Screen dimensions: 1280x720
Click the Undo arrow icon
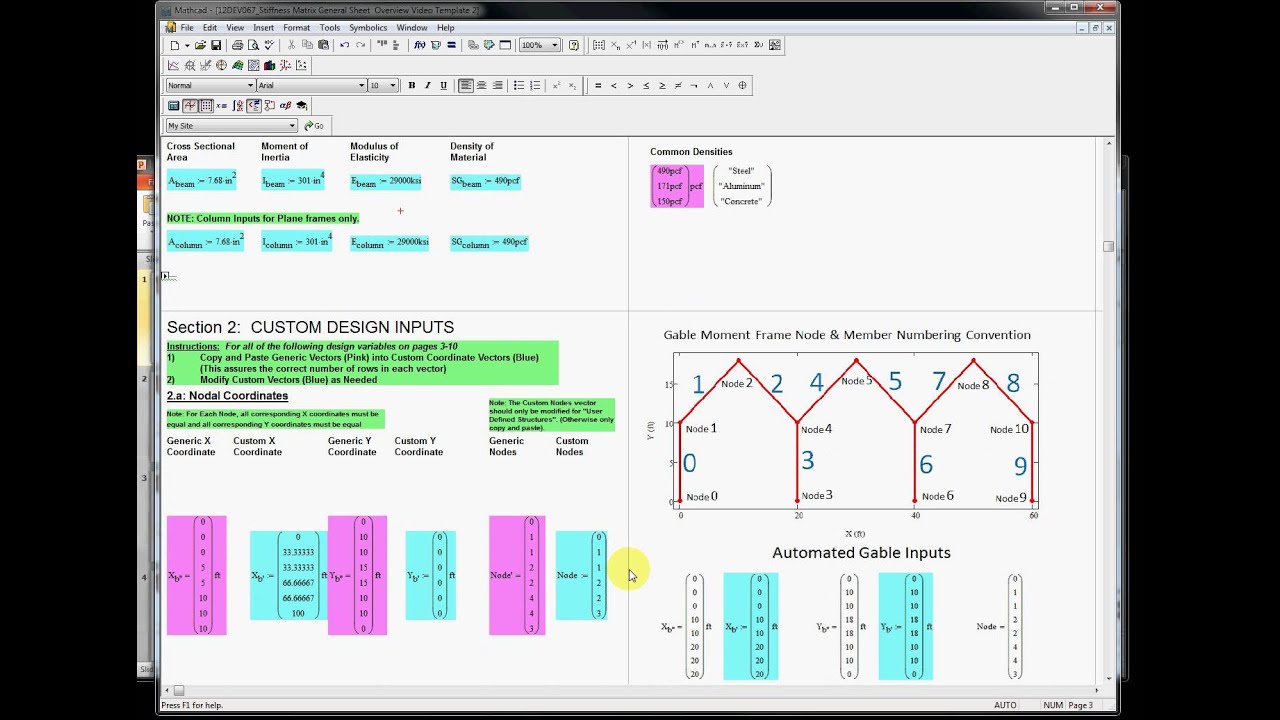point(344,45)
